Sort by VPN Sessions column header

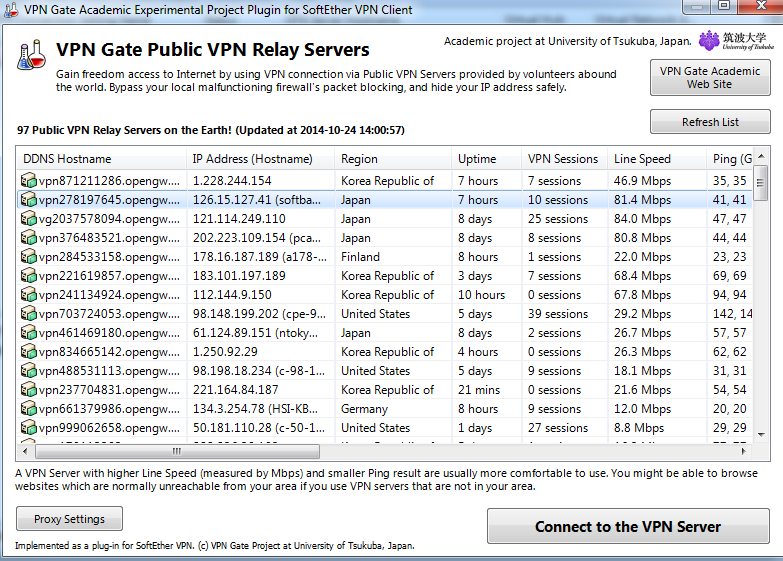tap(563, 159)
